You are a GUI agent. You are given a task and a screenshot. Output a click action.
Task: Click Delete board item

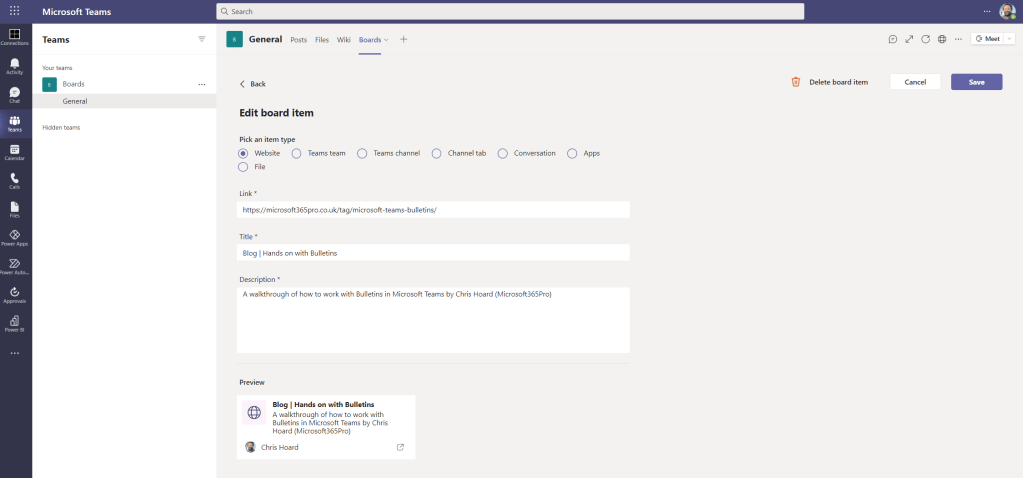[829, 82]
